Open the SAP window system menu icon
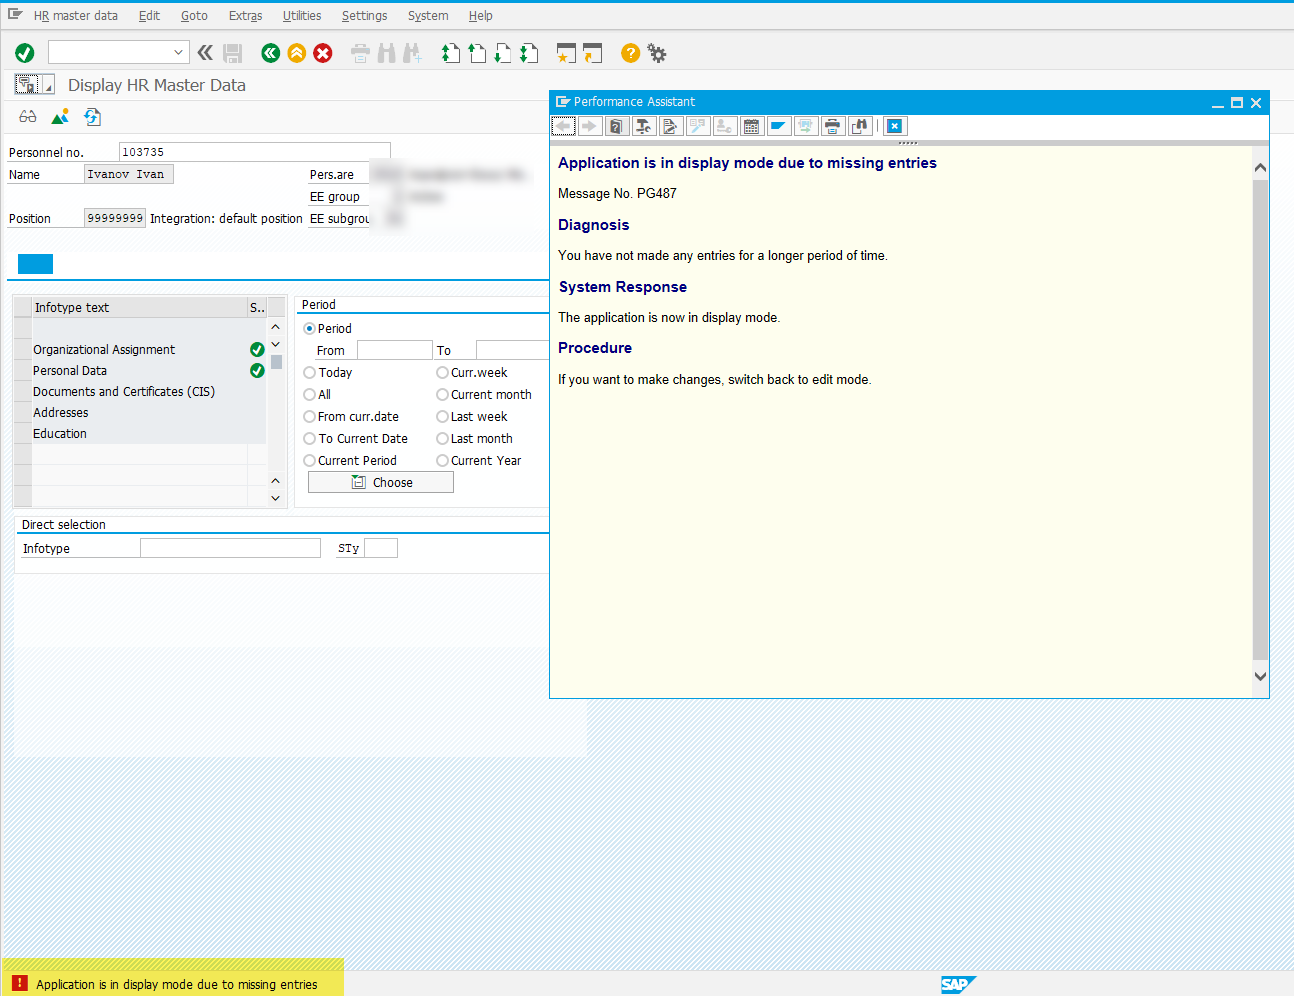 click(x=15, y=15)
